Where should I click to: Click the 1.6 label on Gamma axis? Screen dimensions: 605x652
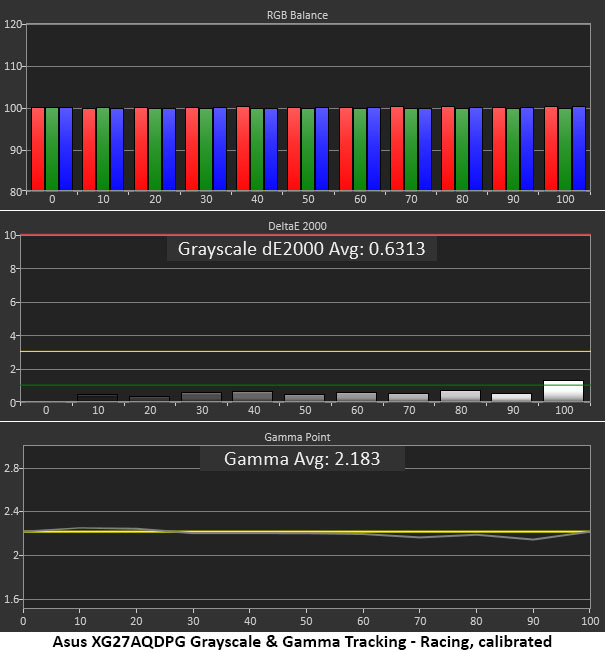11,599
